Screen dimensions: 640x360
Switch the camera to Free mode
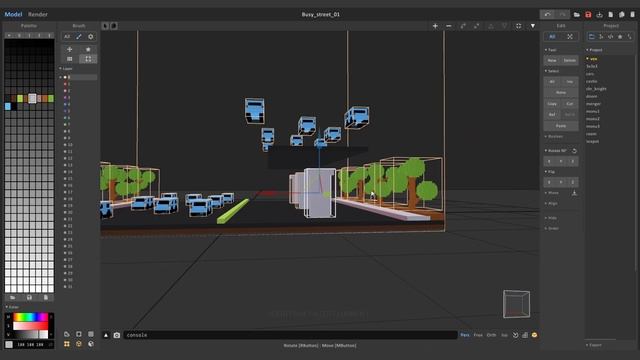478,335
